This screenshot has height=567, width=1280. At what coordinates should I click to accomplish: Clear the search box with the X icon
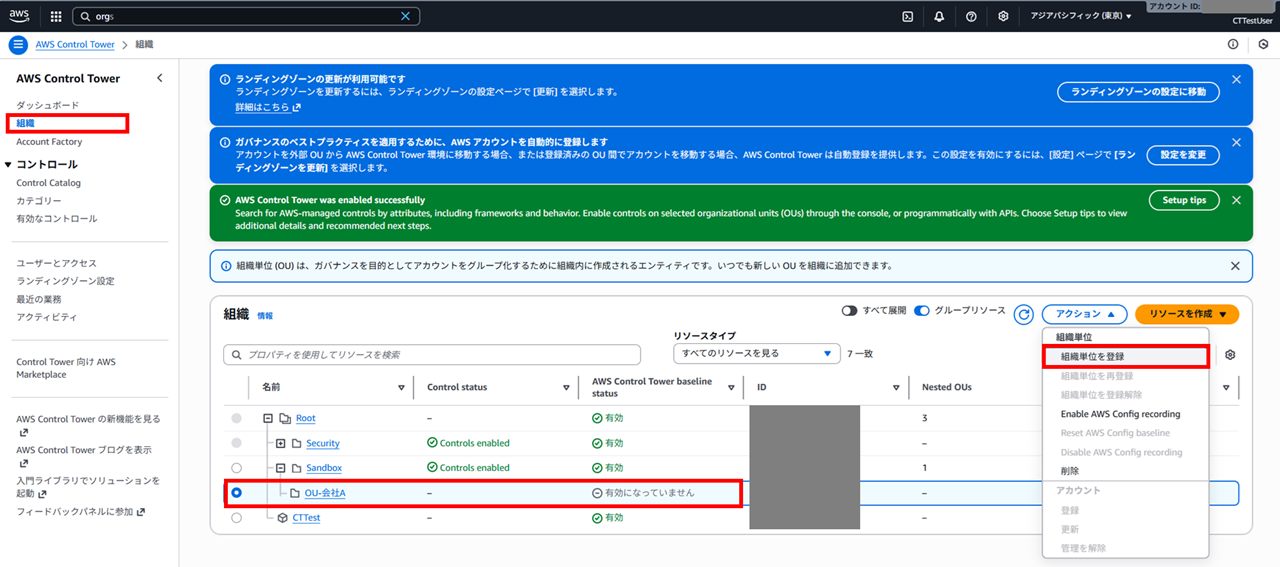pyautogui.click(x=405, y=17)
